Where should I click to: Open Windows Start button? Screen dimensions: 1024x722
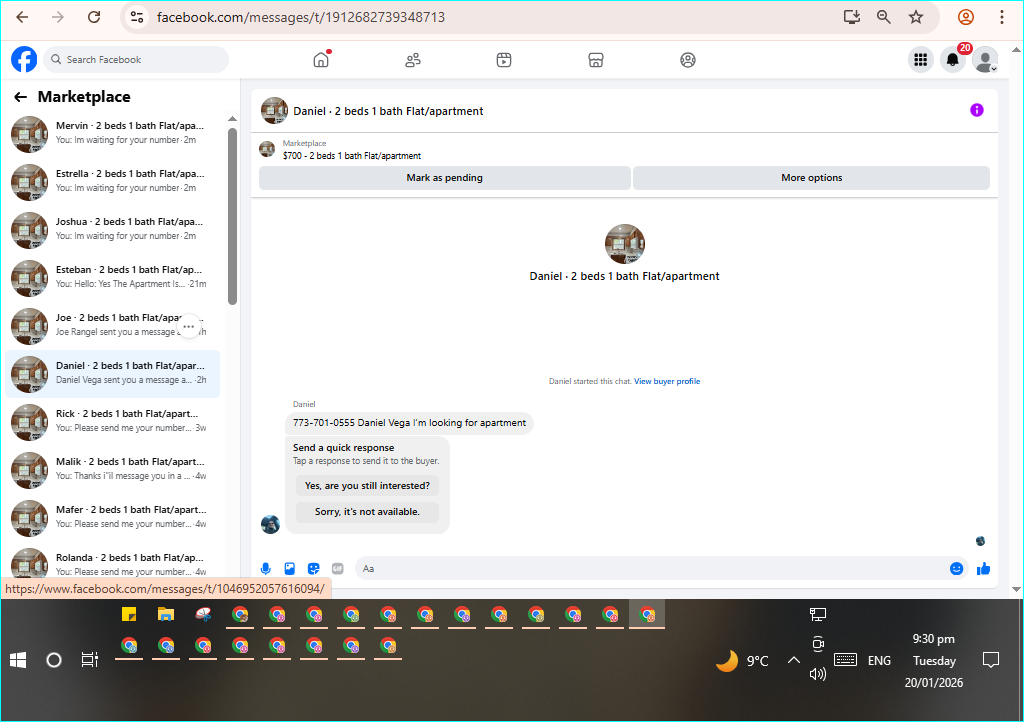pyautogui.click(x=18, y=661)
